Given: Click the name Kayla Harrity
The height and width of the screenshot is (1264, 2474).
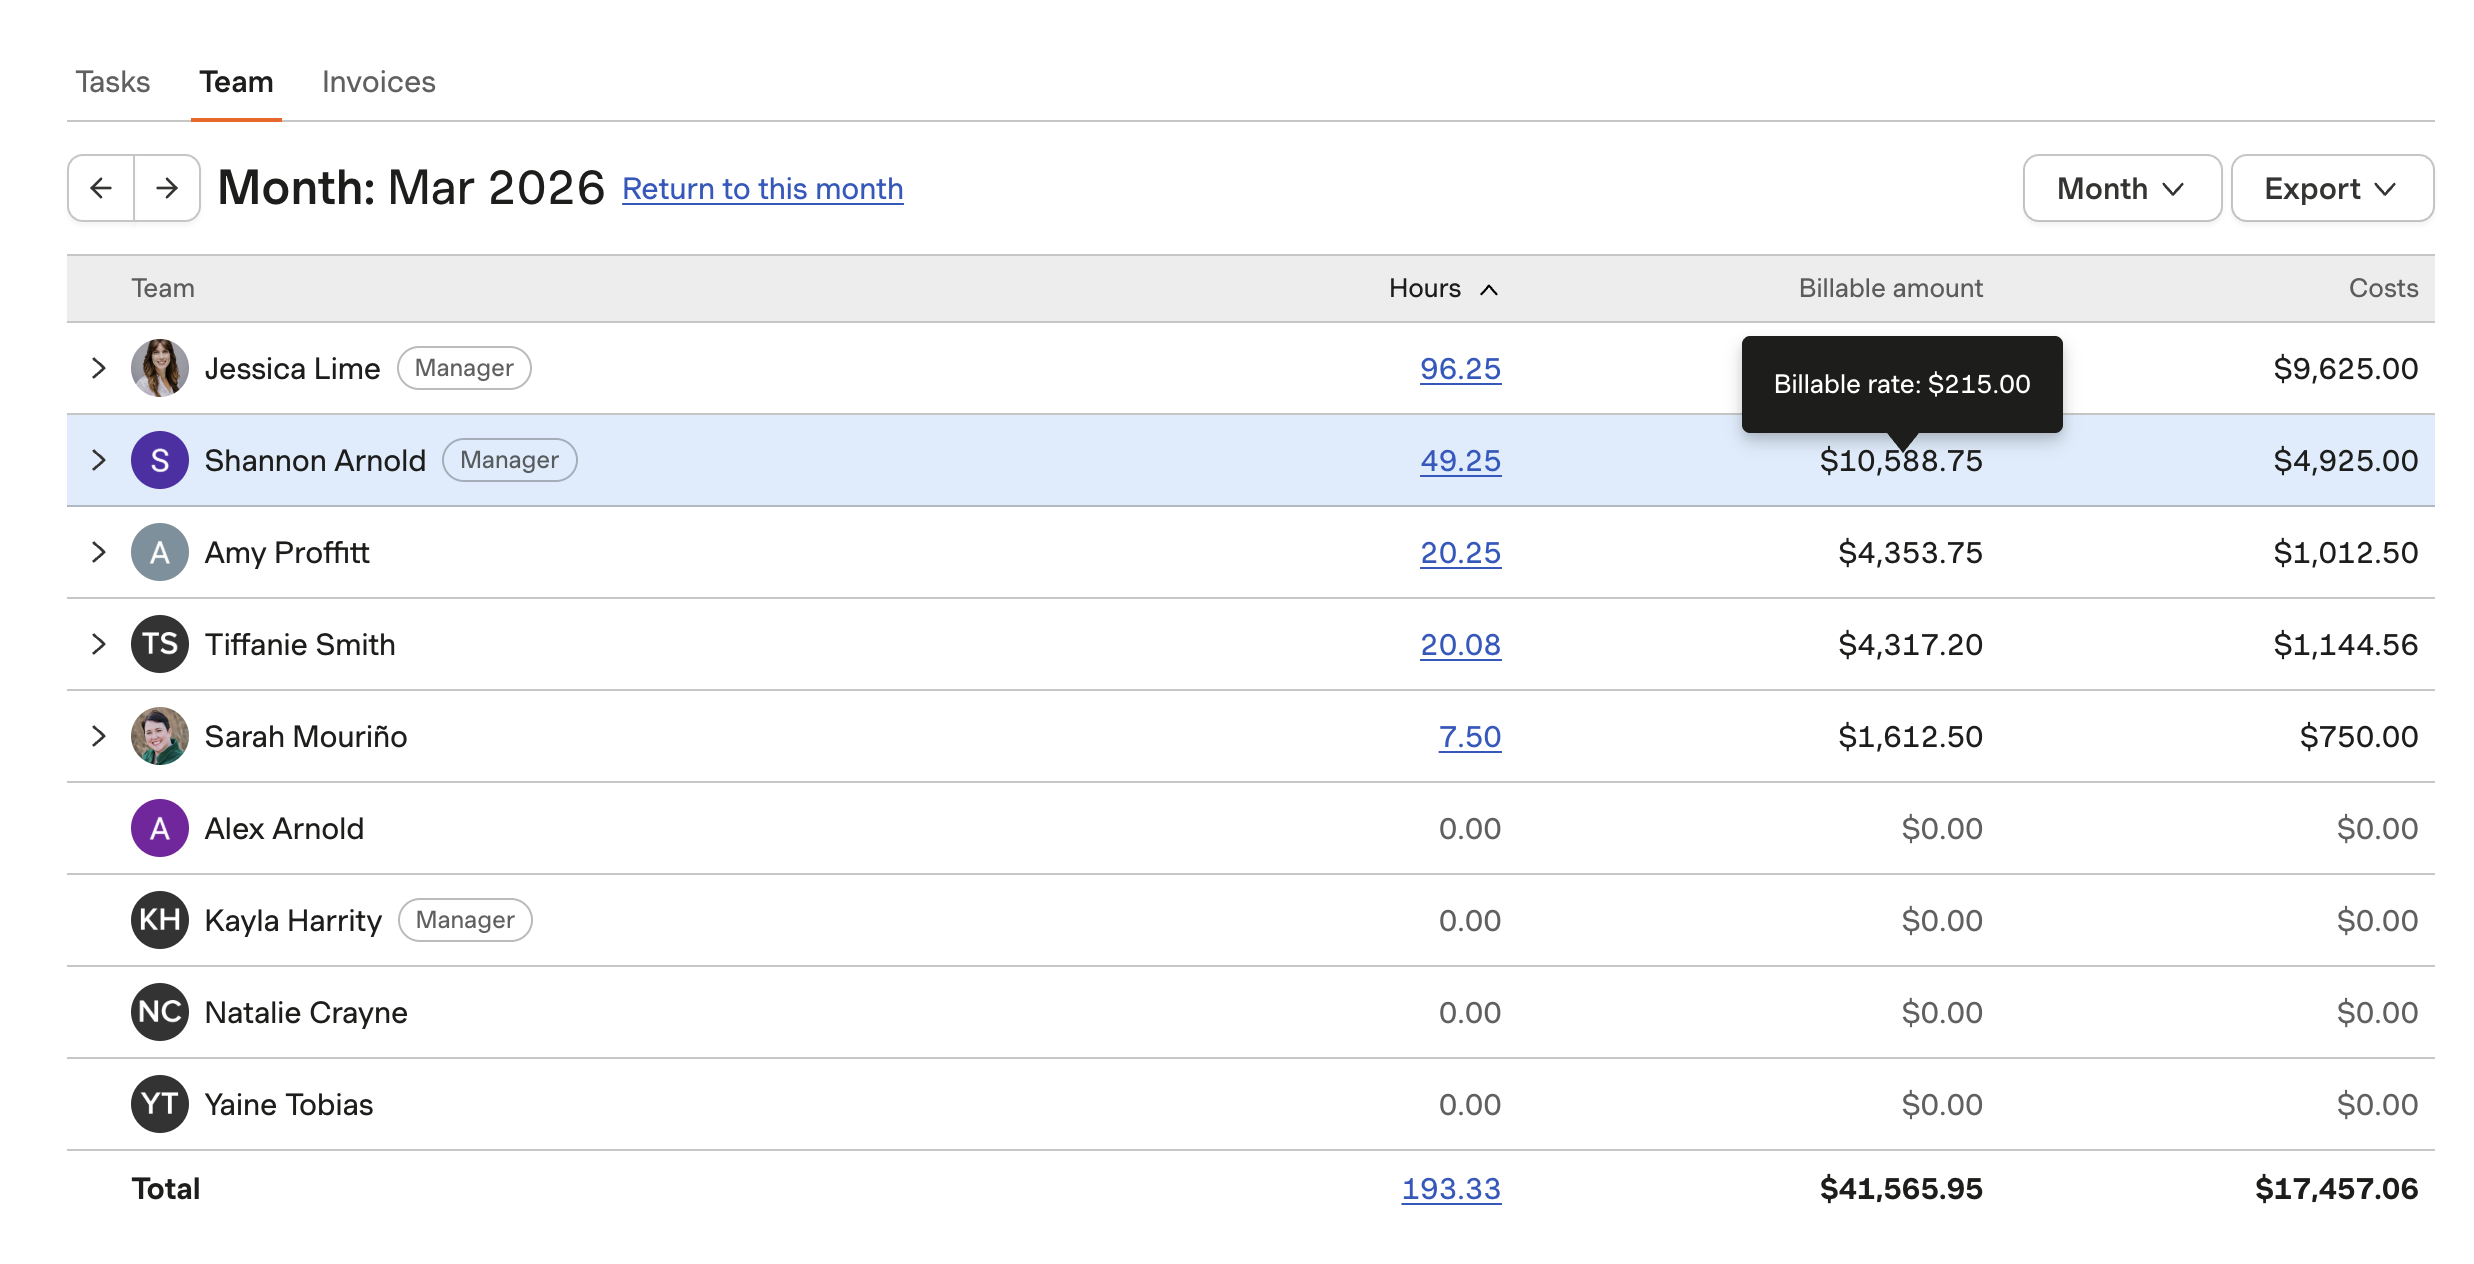Looking at the screenshot, I should click(293, 921).
